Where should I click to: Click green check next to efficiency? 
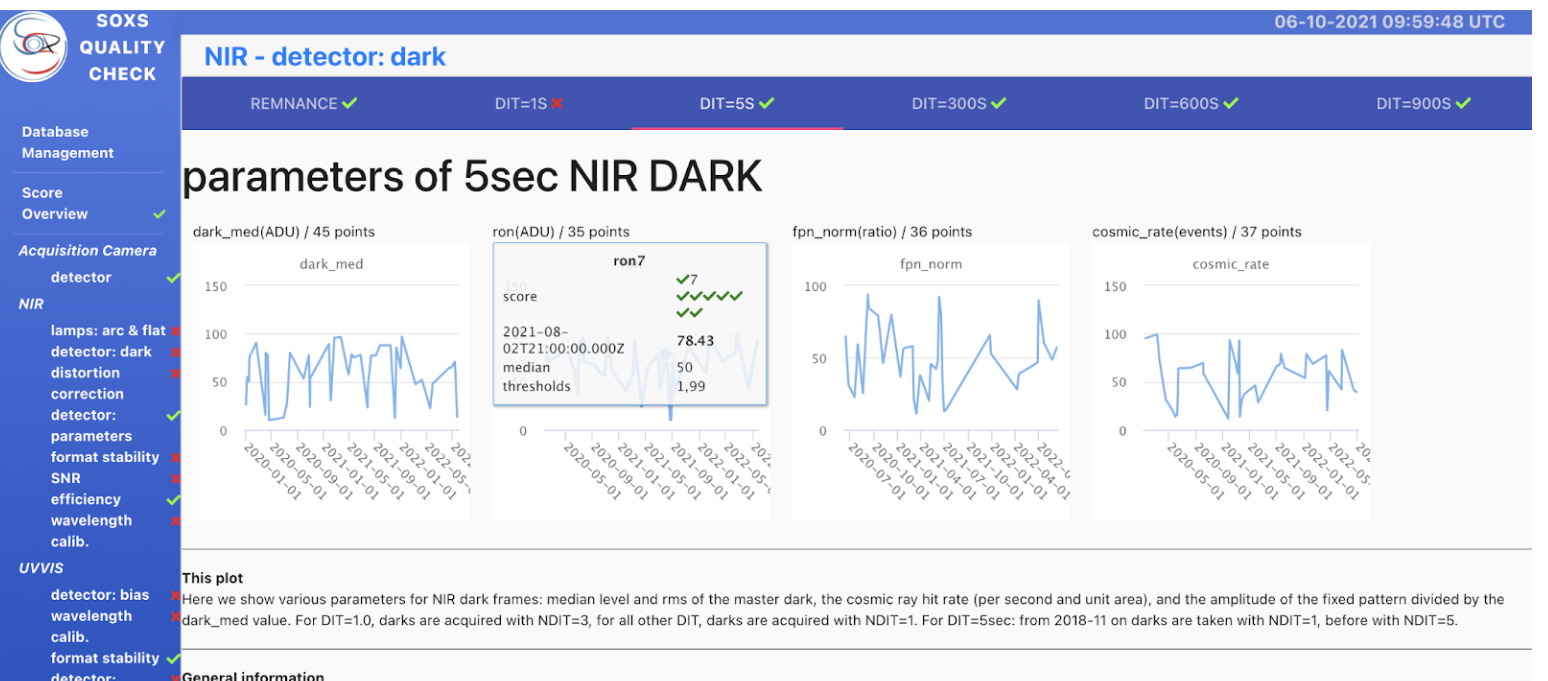click(173, 499)
